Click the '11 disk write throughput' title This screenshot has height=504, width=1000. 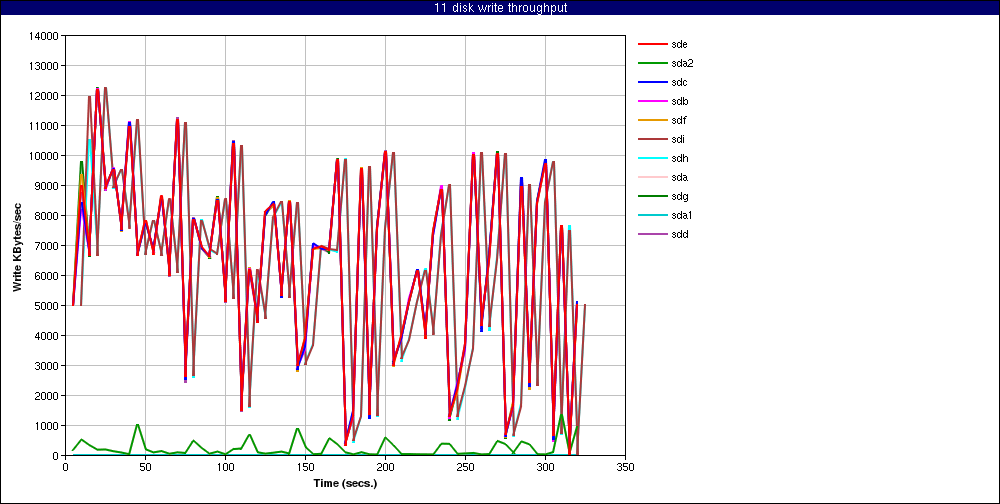tap(499, 8)
